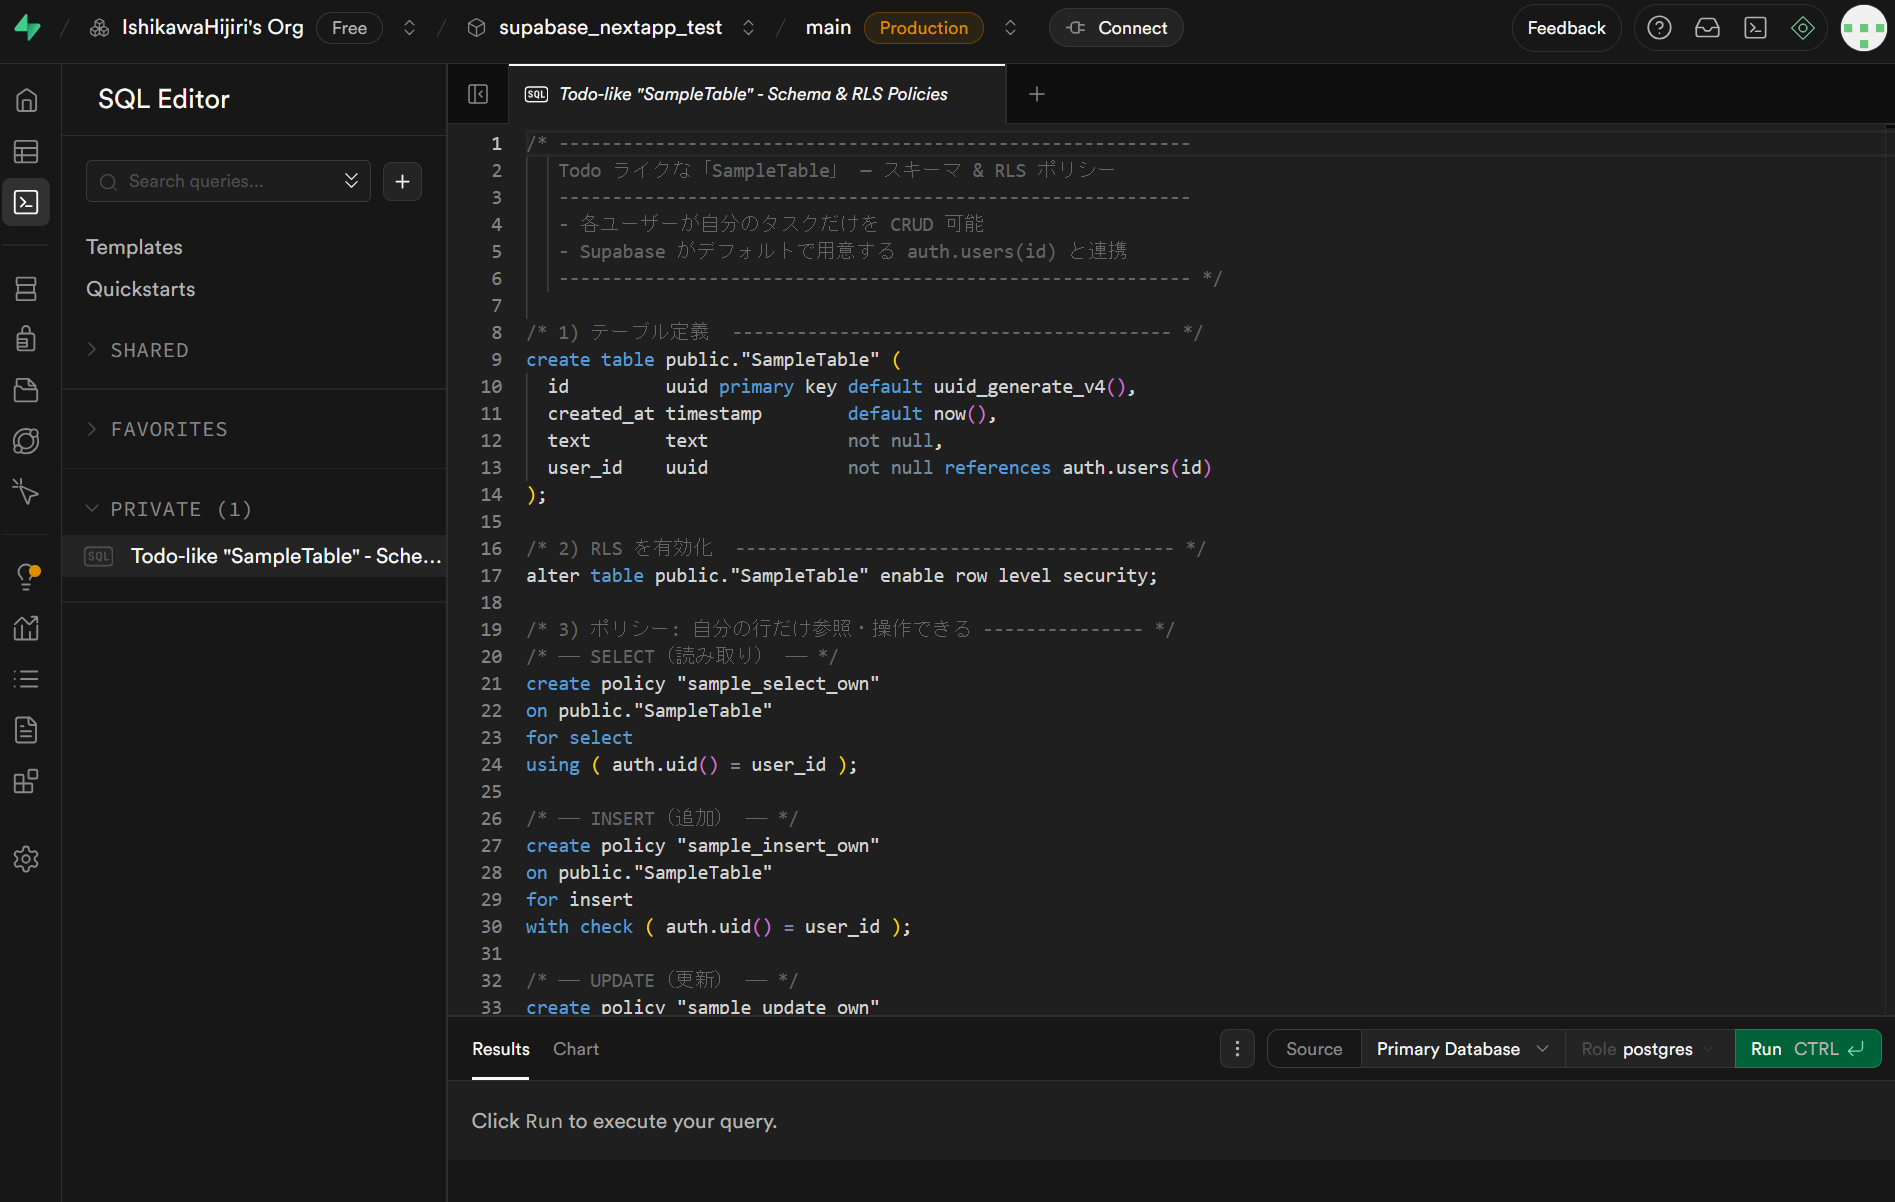The image size is (1895, 1202).
Task: Change the Role postgres dropdown
Action: (1648, 1049)
